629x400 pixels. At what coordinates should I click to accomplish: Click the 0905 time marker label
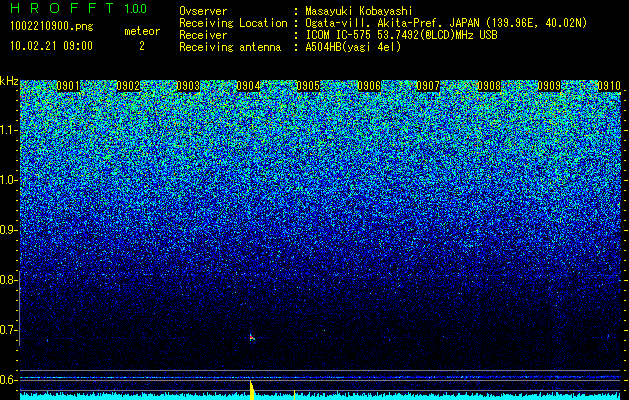tap(308, 86)
